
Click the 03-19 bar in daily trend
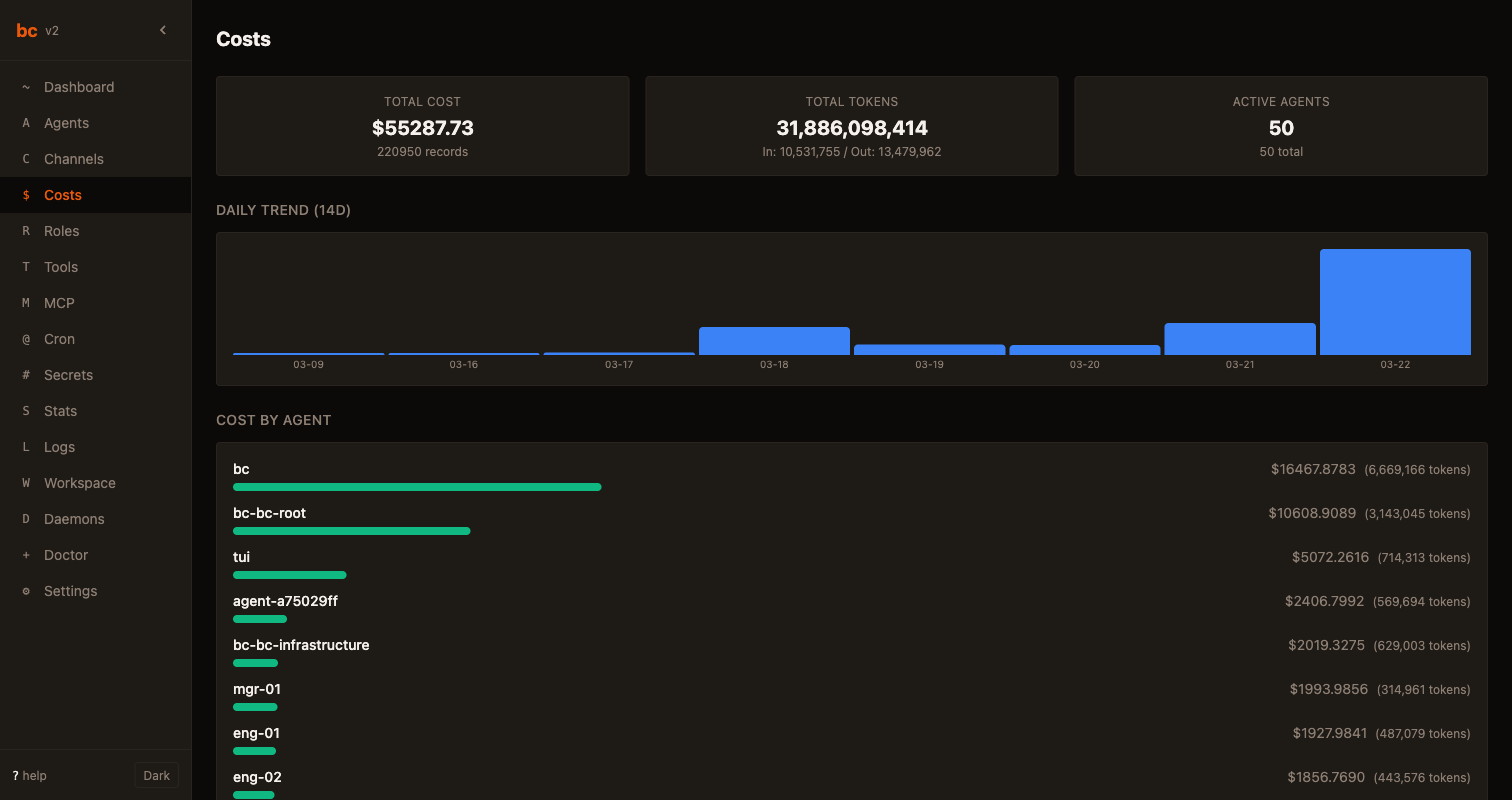point(929,350)
